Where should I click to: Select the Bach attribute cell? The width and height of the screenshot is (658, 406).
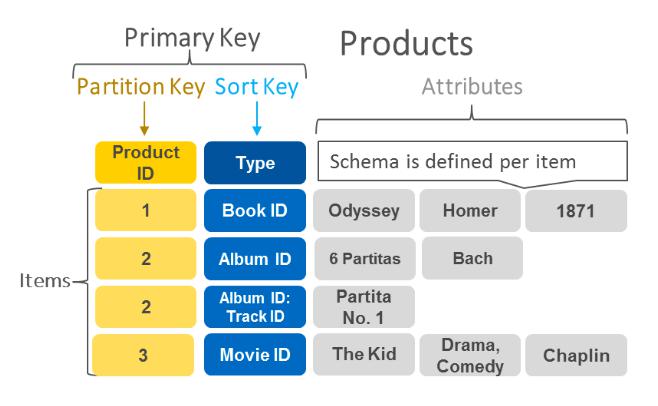pyautogui.click(x=472, y=259)
